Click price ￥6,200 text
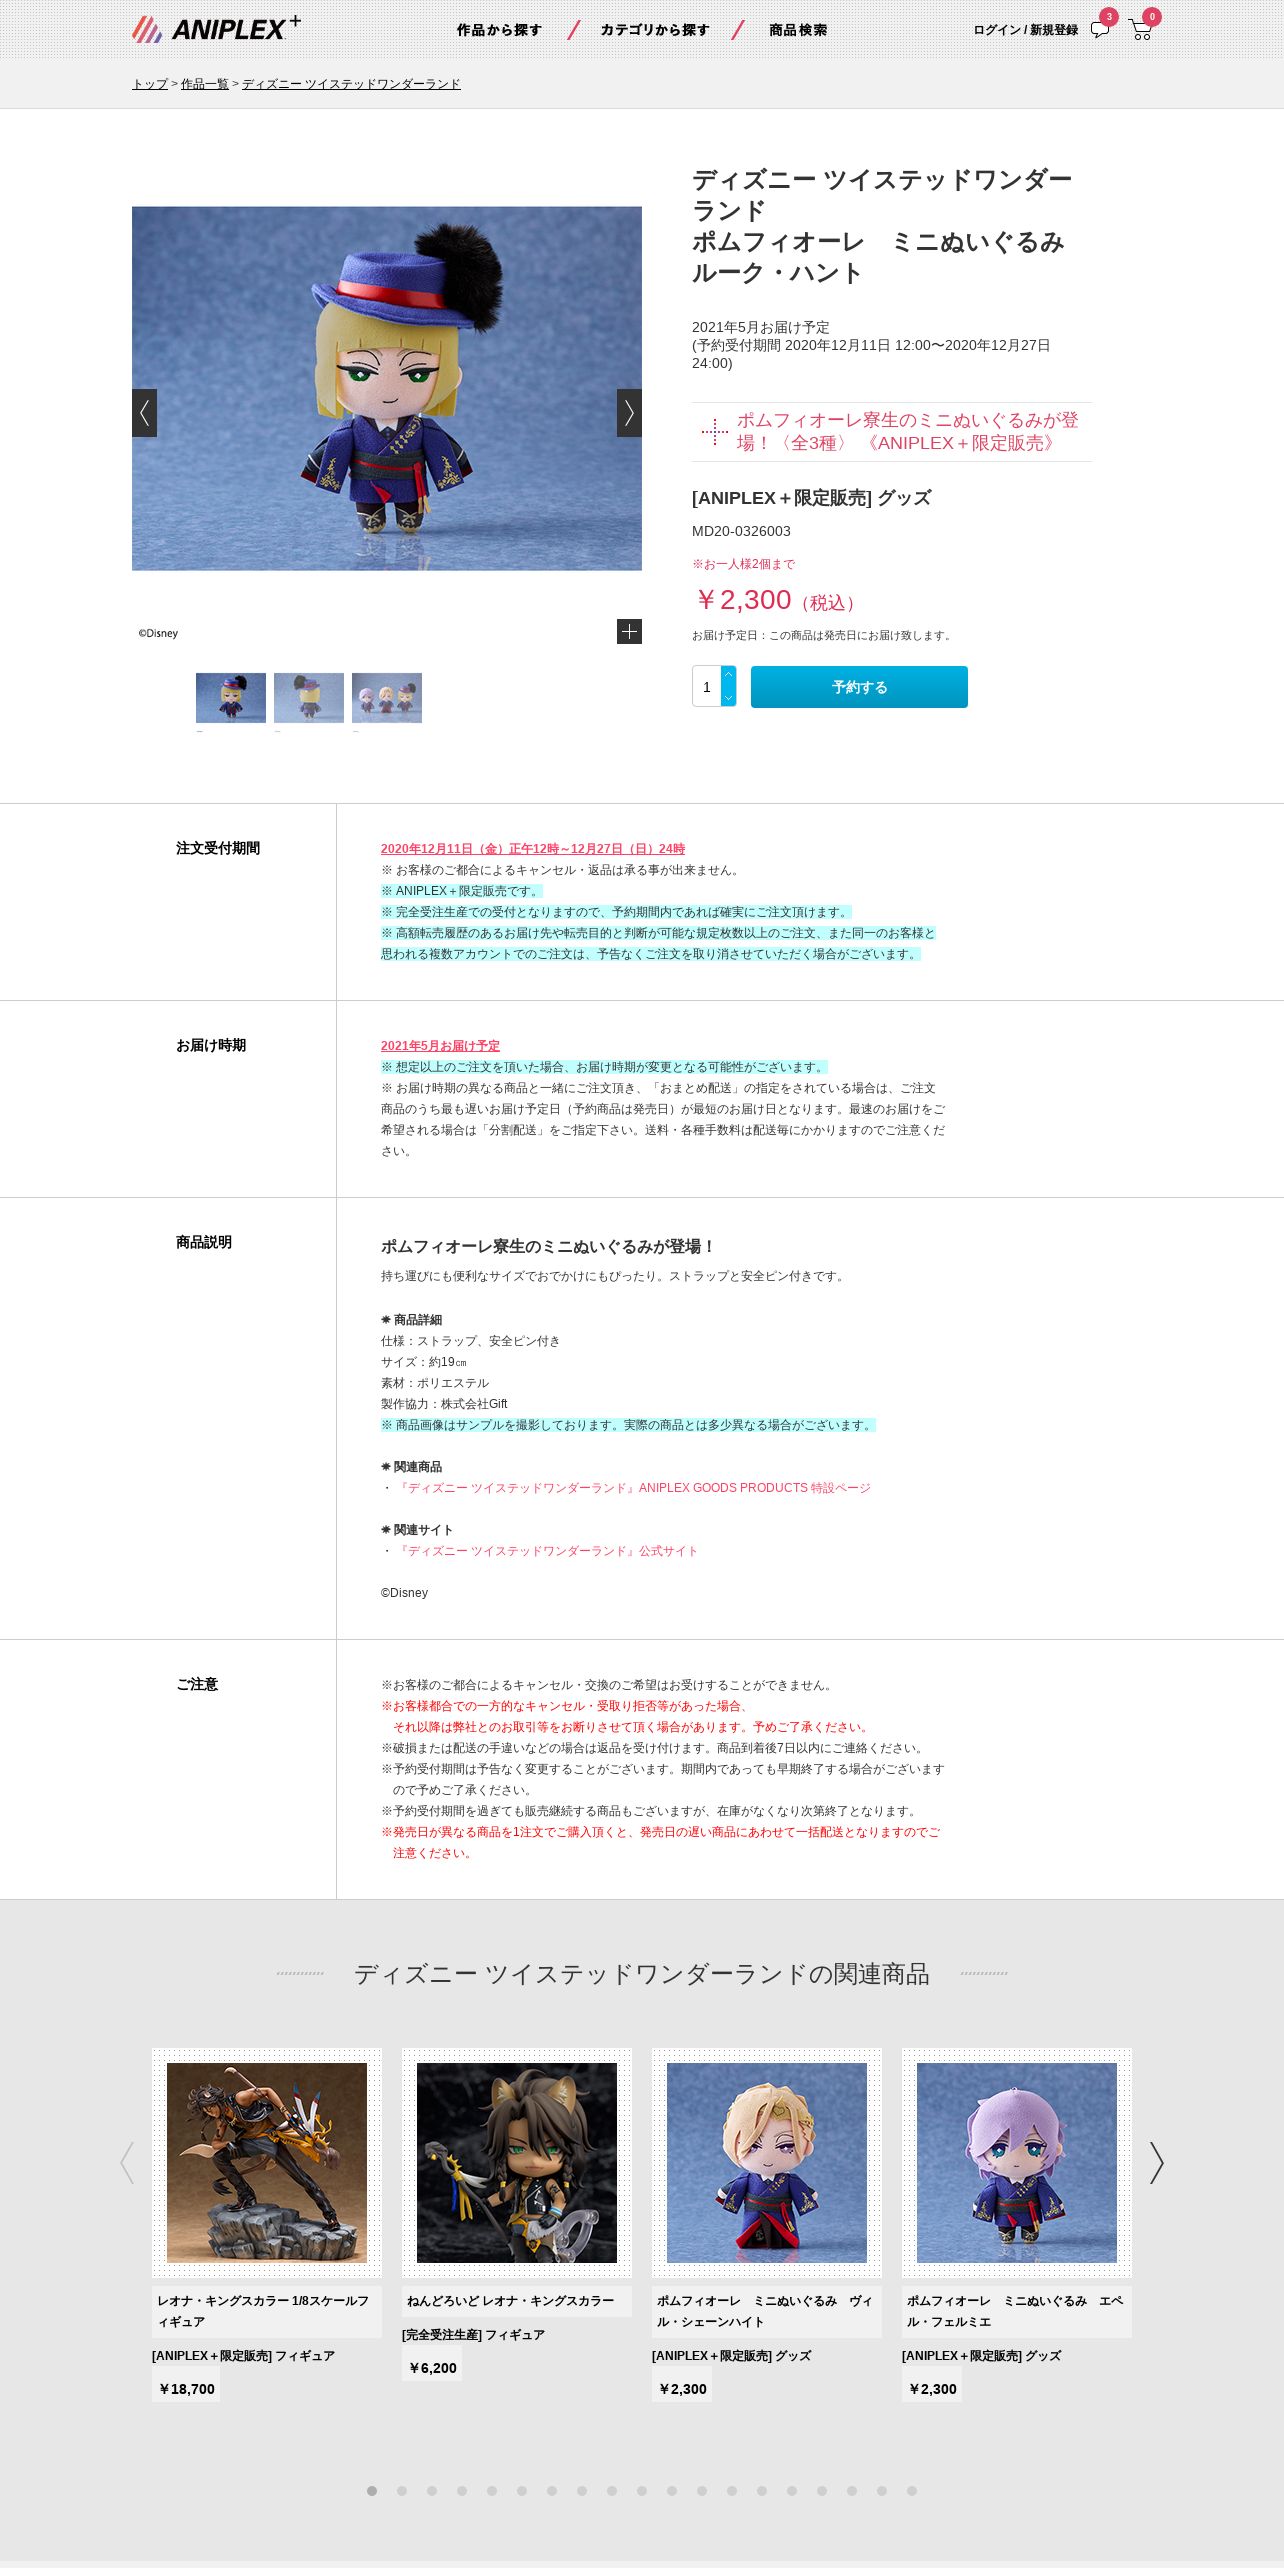The width and height of the screenshot is (1284, 2568). 432,2368
